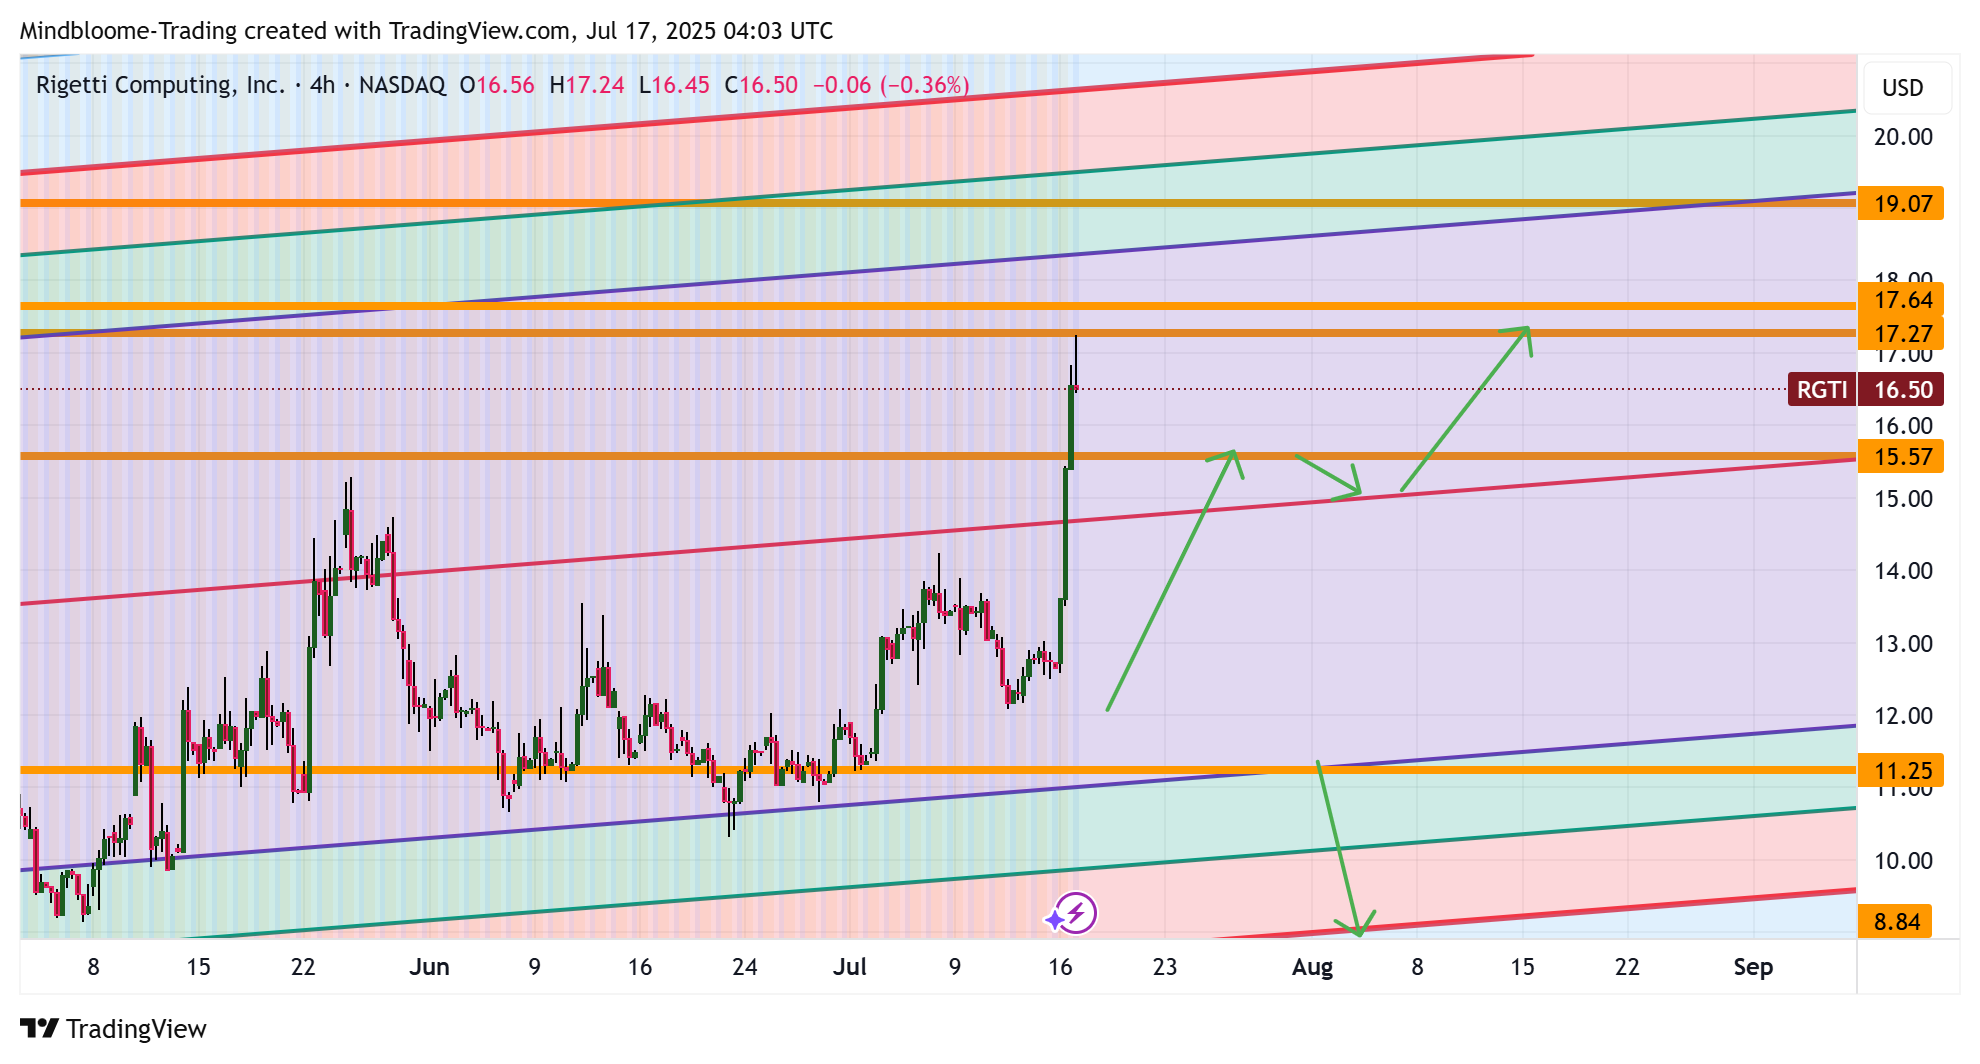1980x1064 pixels.
Task: Select the 15.57 price level label
Action: pyautogui.click(x=1901, y=457)
